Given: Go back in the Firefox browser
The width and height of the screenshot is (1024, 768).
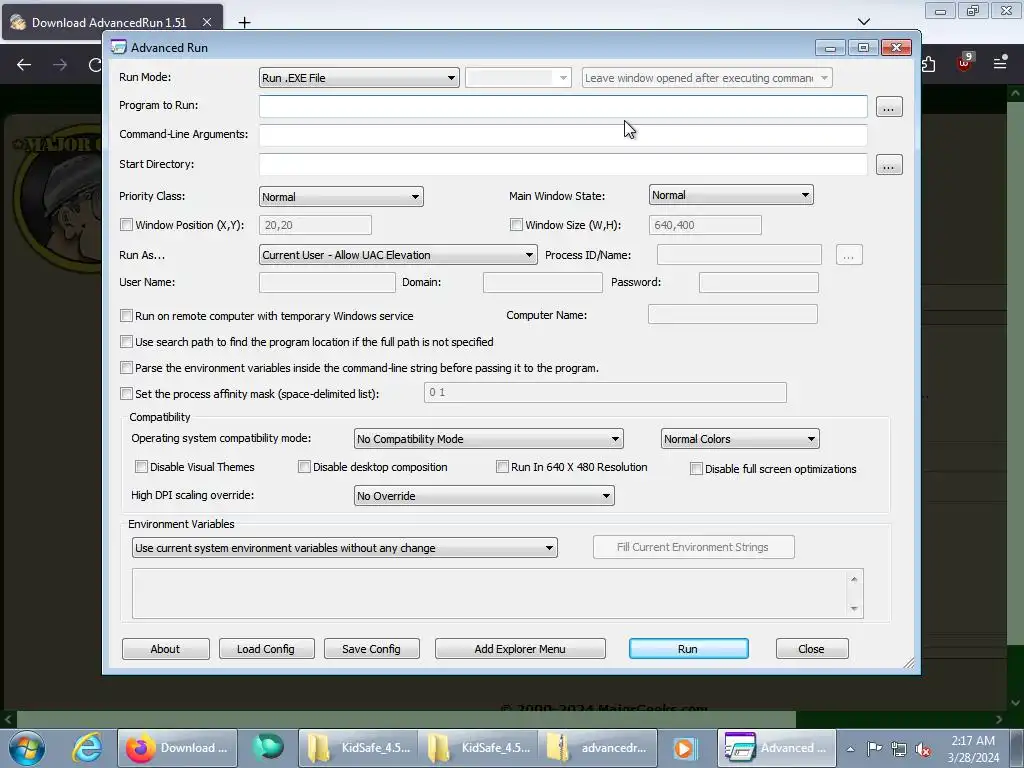Looking at the screenshot, I should (24, 65).
